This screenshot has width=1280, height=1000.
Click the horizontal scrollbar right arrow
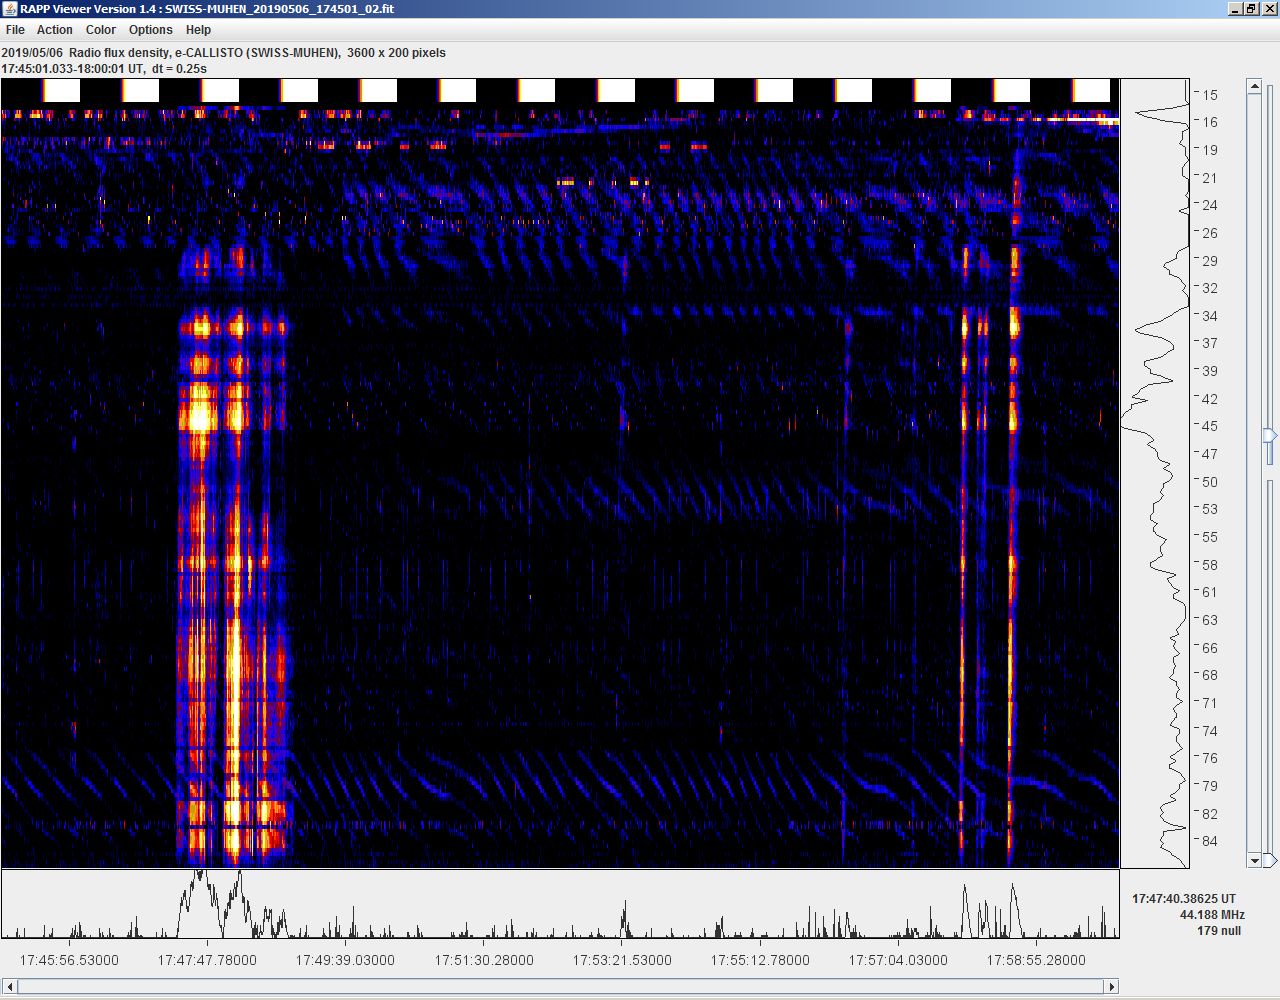click(x=1111, y=986)
